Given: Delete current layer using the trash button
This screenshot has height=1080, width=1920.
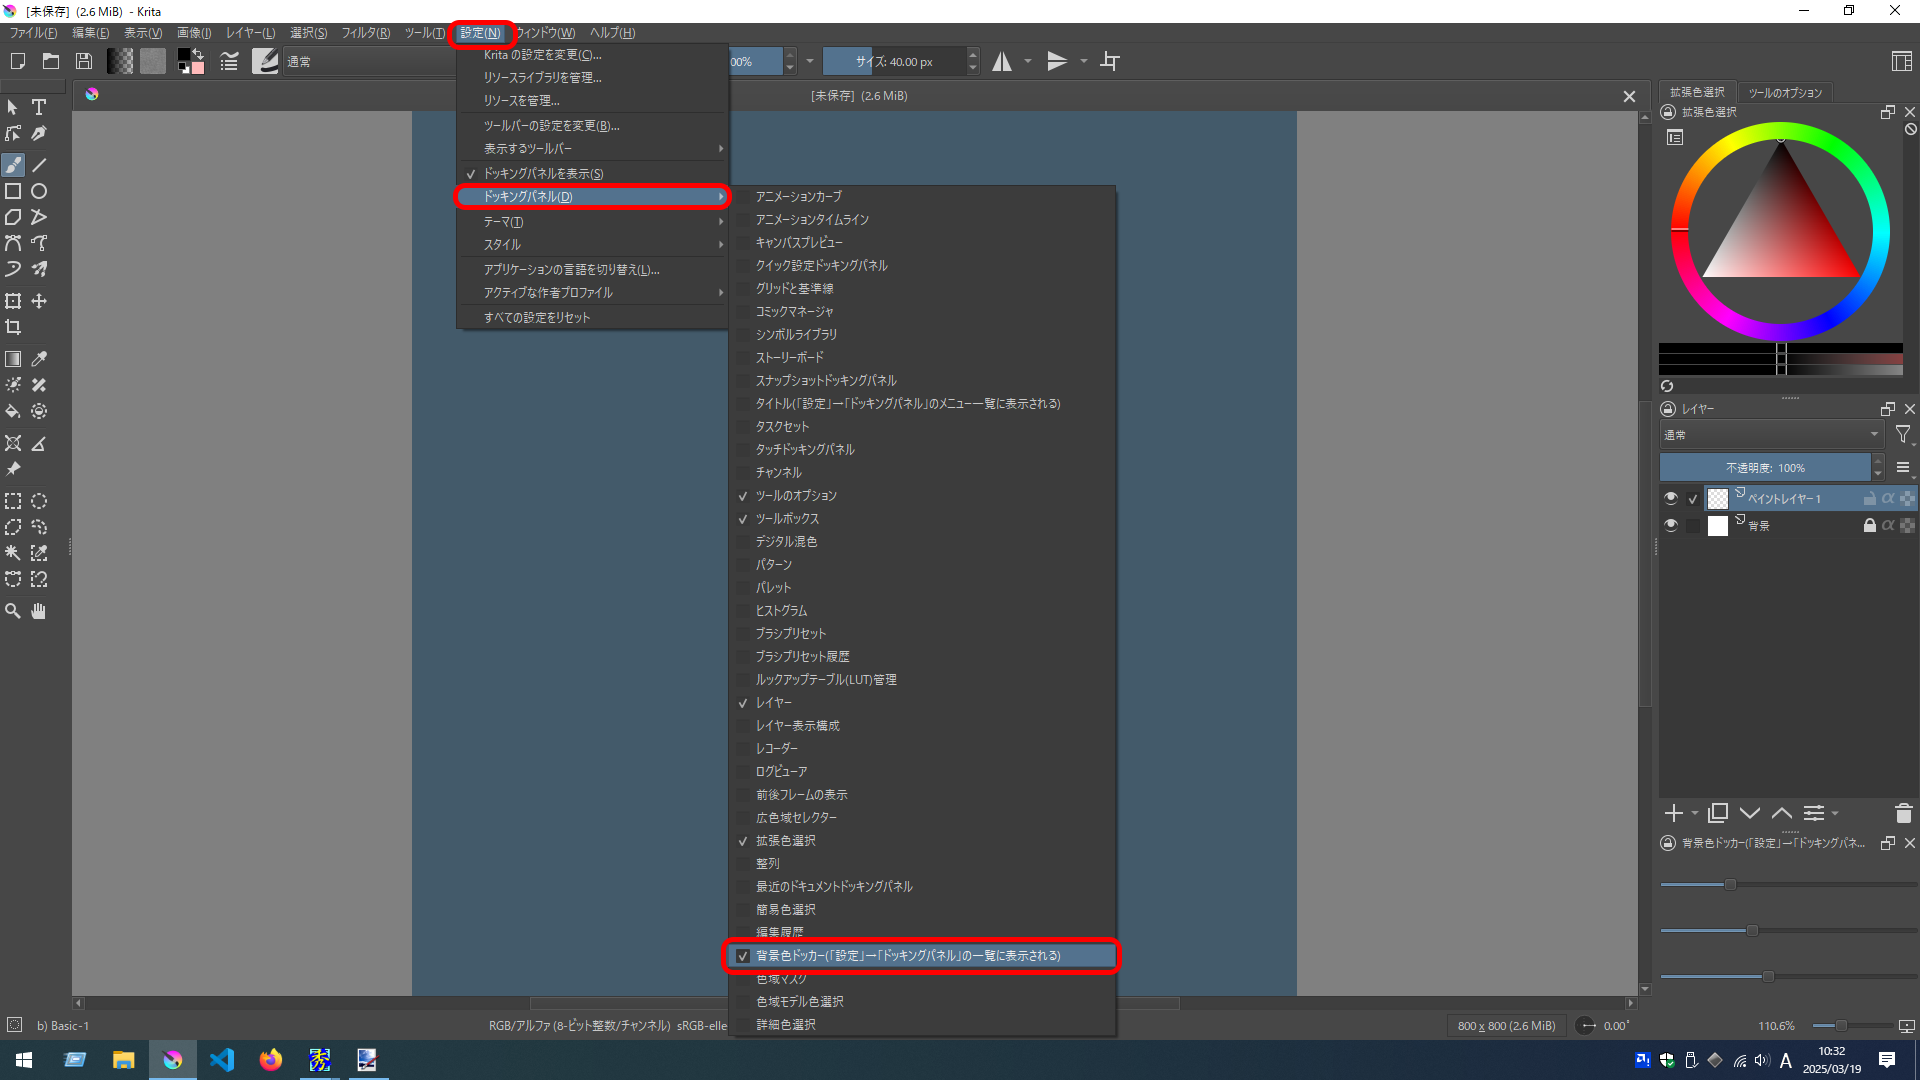Looking at the screenshot, I should point(1904,813).
